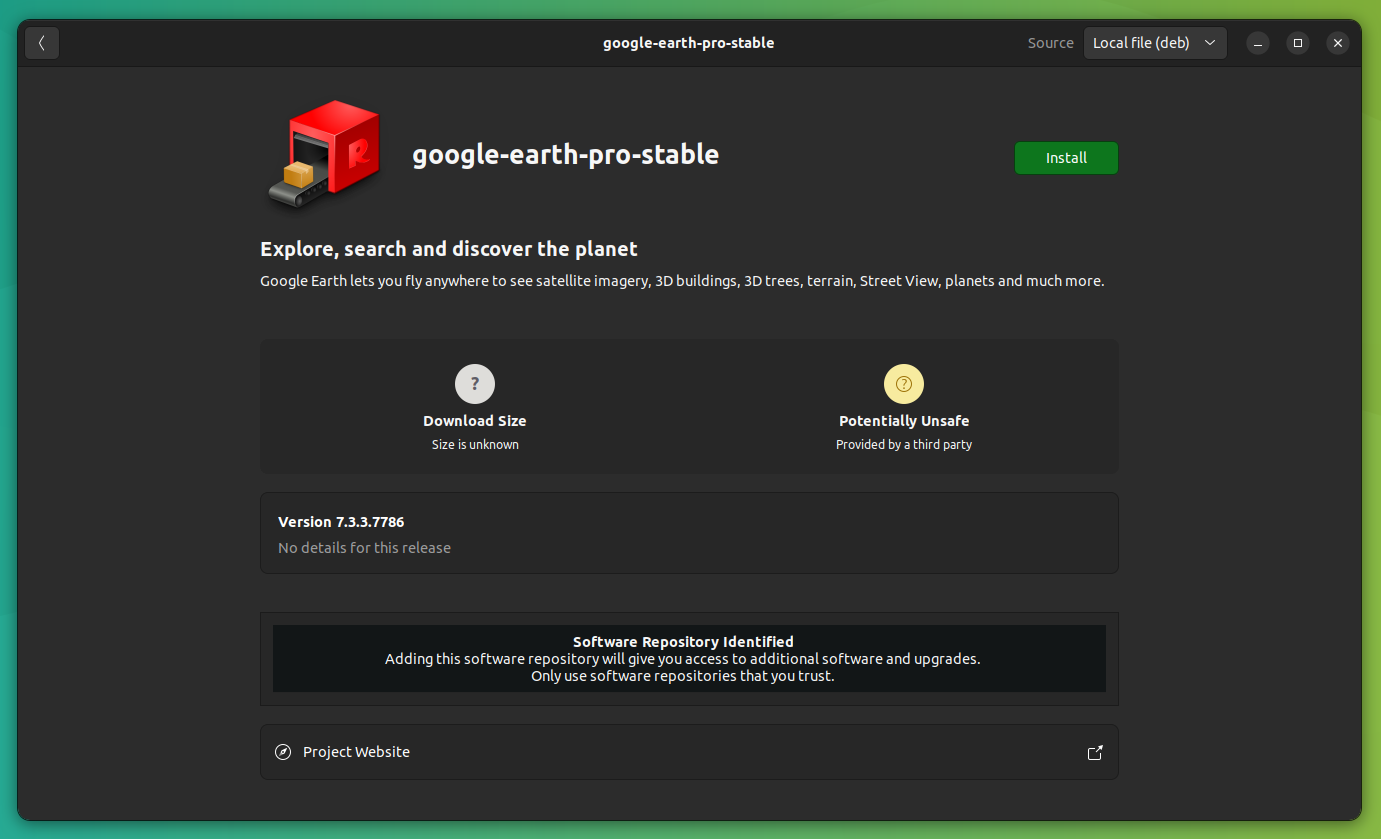The height and width of the screenshot is (839, 1381).
Task: Open the external link arrow icon
Action: (x=1095, y=752)
